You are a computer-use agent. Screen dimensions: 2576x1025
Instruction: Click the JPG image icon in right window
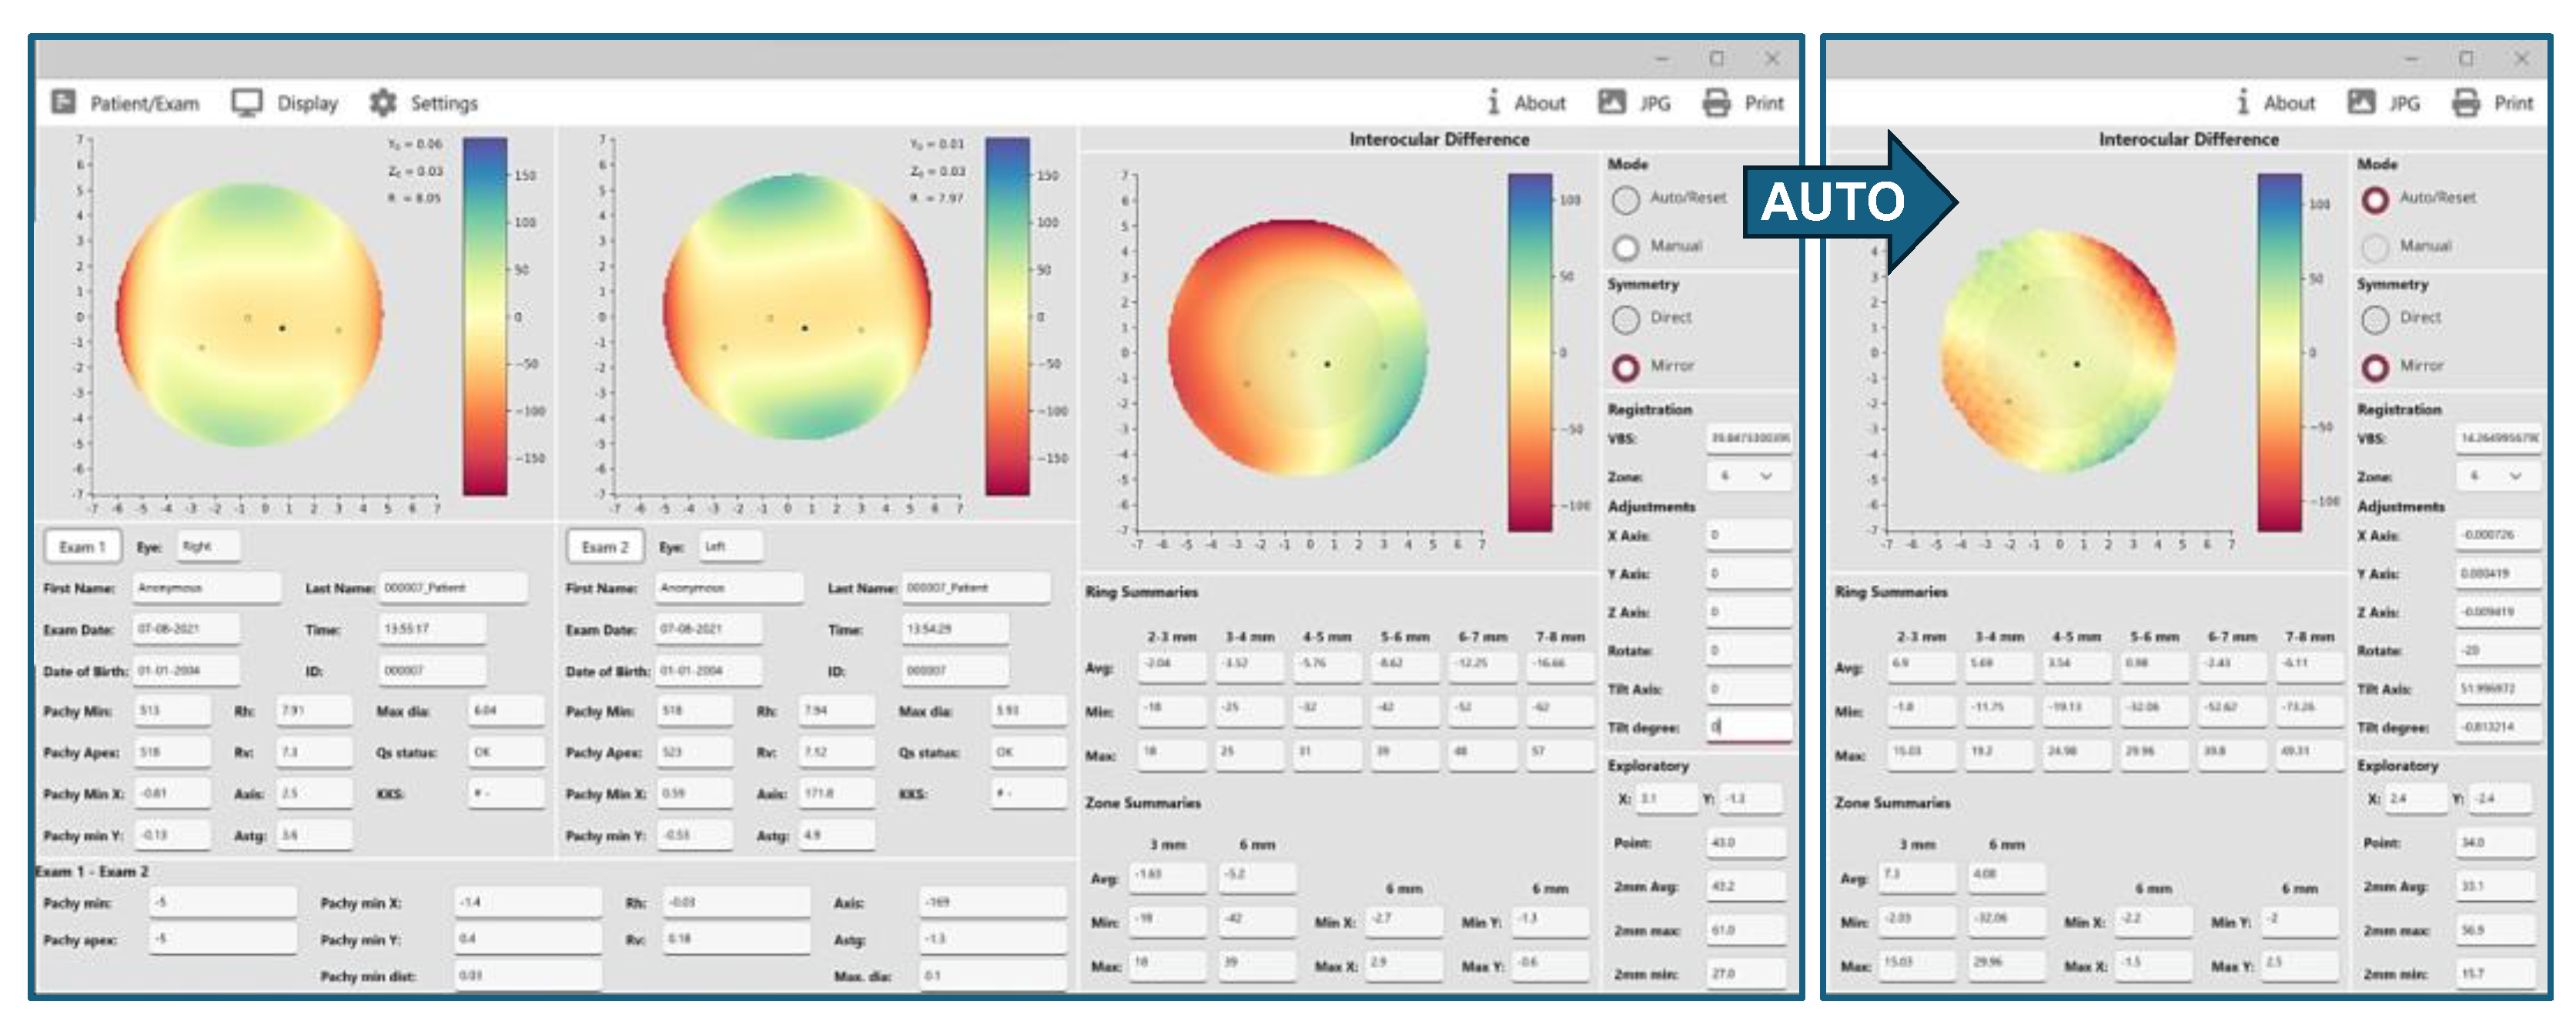point(2361,102)
